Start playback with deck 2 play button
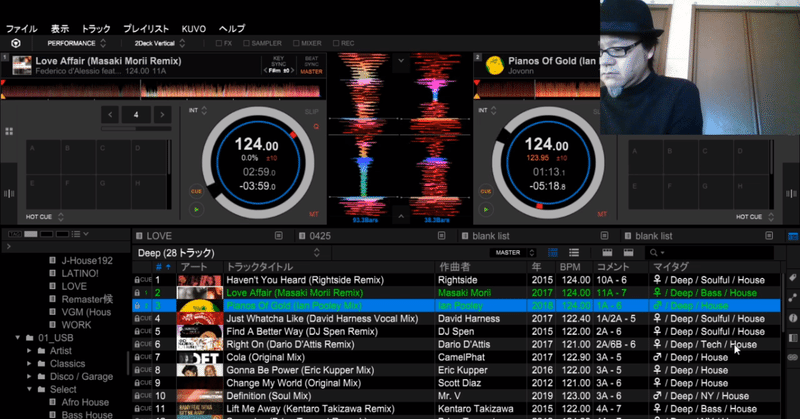This screenshot has height=419, width=800. pyautogui.click(x=486, y=209)
